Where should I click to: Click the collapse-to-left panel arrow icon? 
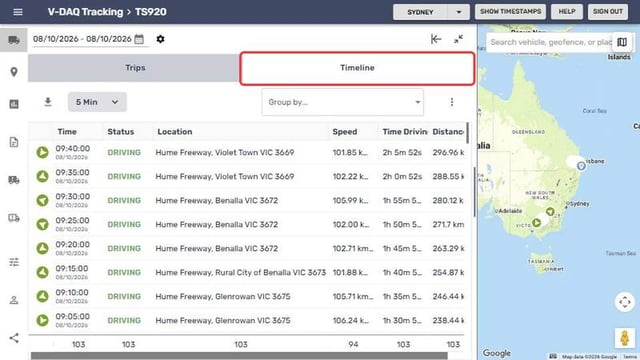pos(436,39)
